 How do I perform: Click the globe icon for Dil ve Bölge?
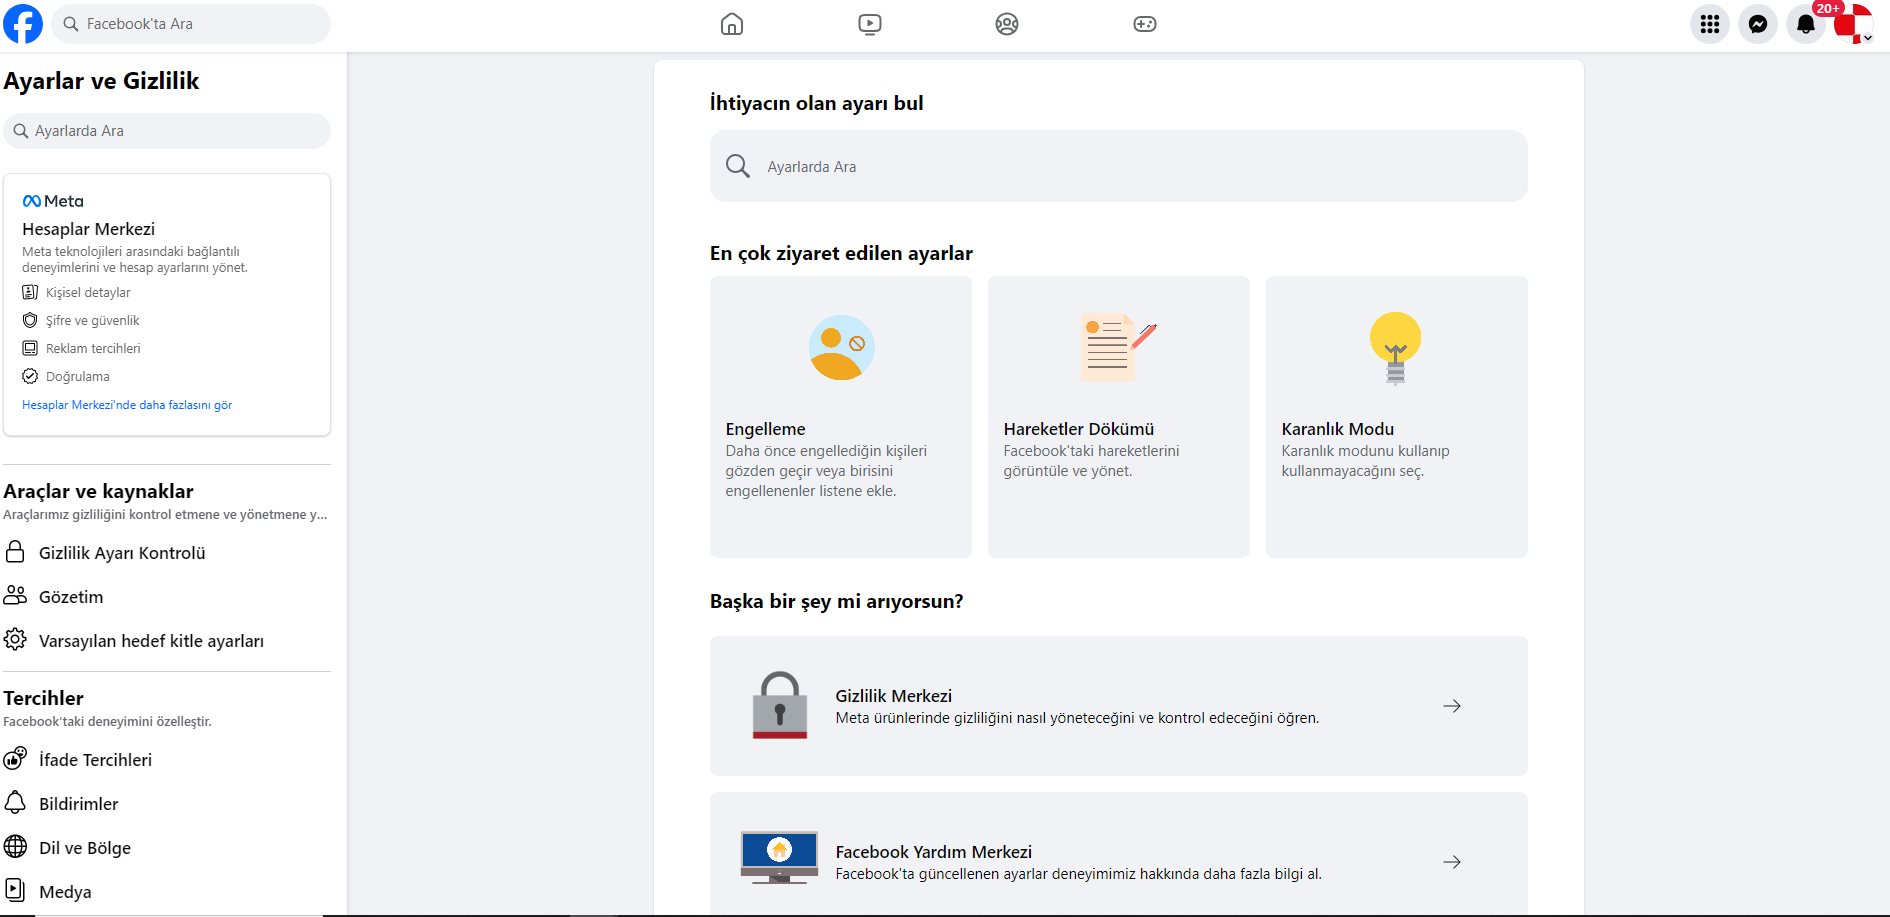[15, 846]
